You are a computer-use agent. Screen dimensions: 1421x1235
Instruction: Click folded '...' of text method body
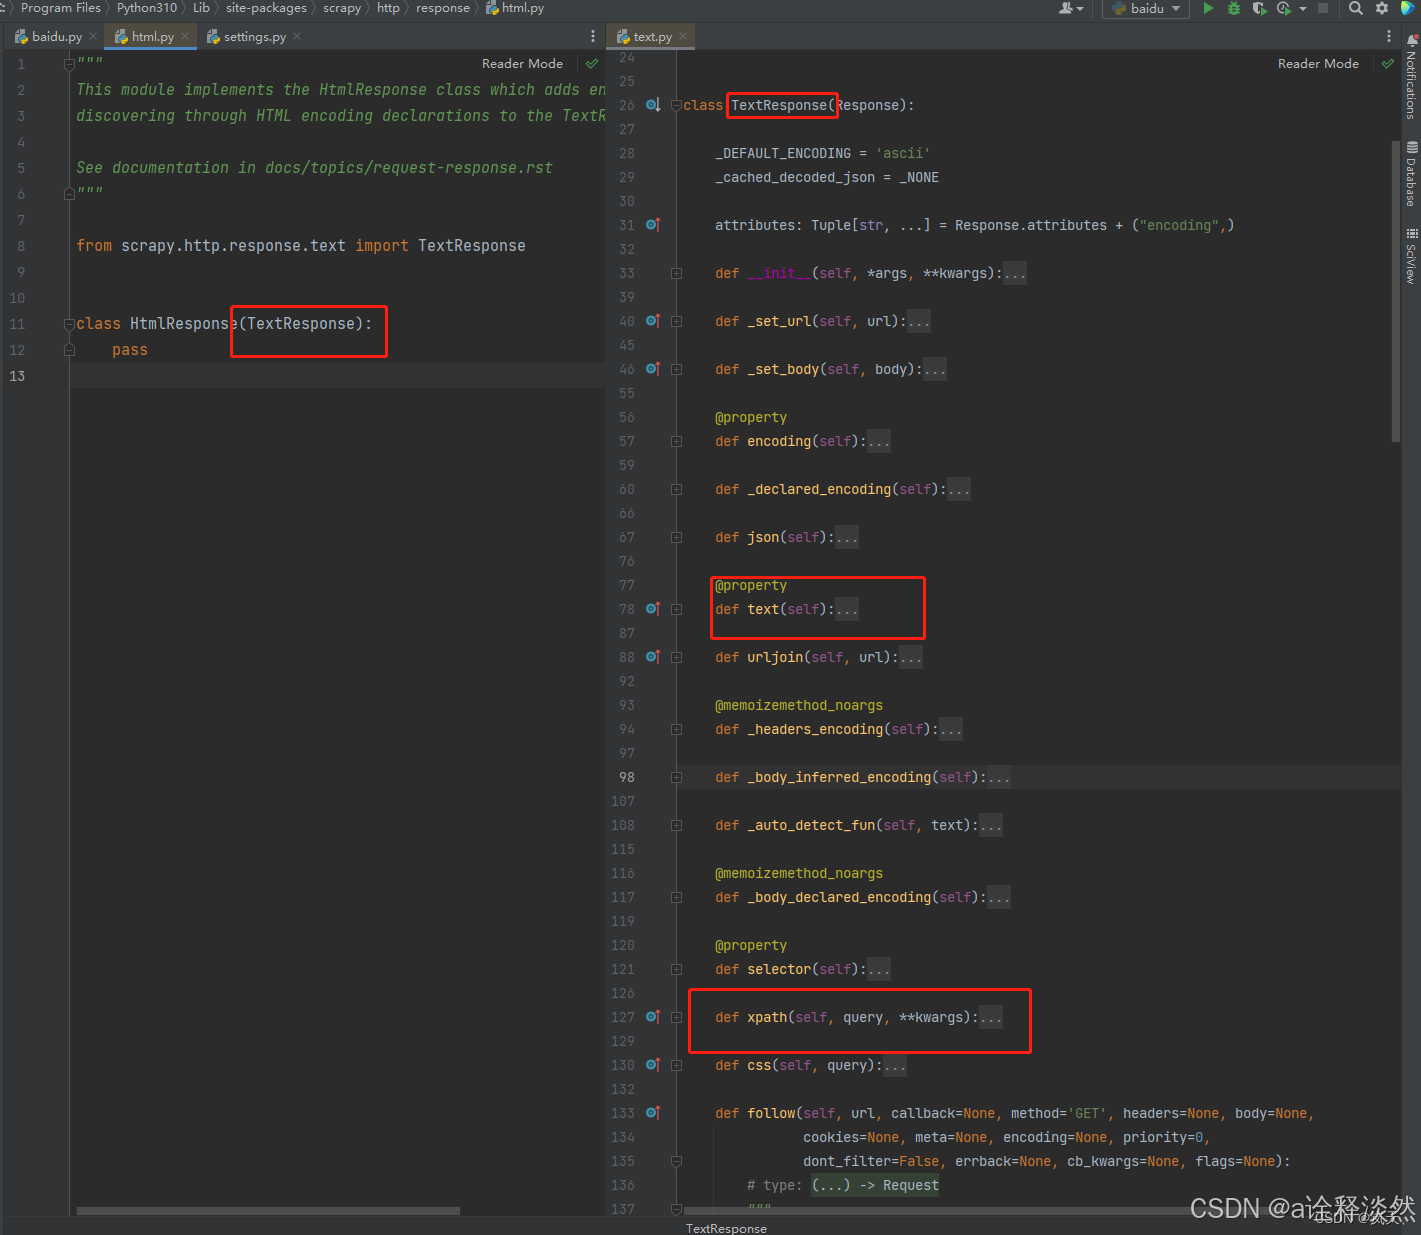(x=847, y=609)
